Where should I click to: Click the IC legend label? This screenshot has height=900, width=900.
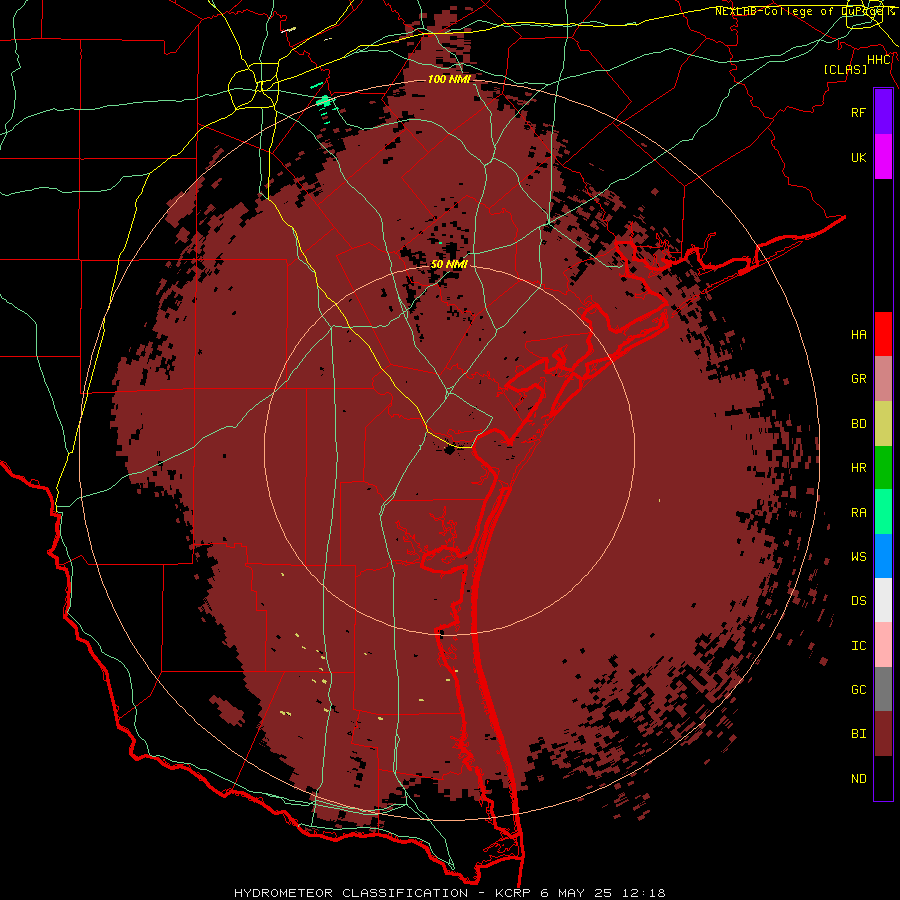point(858,646)
